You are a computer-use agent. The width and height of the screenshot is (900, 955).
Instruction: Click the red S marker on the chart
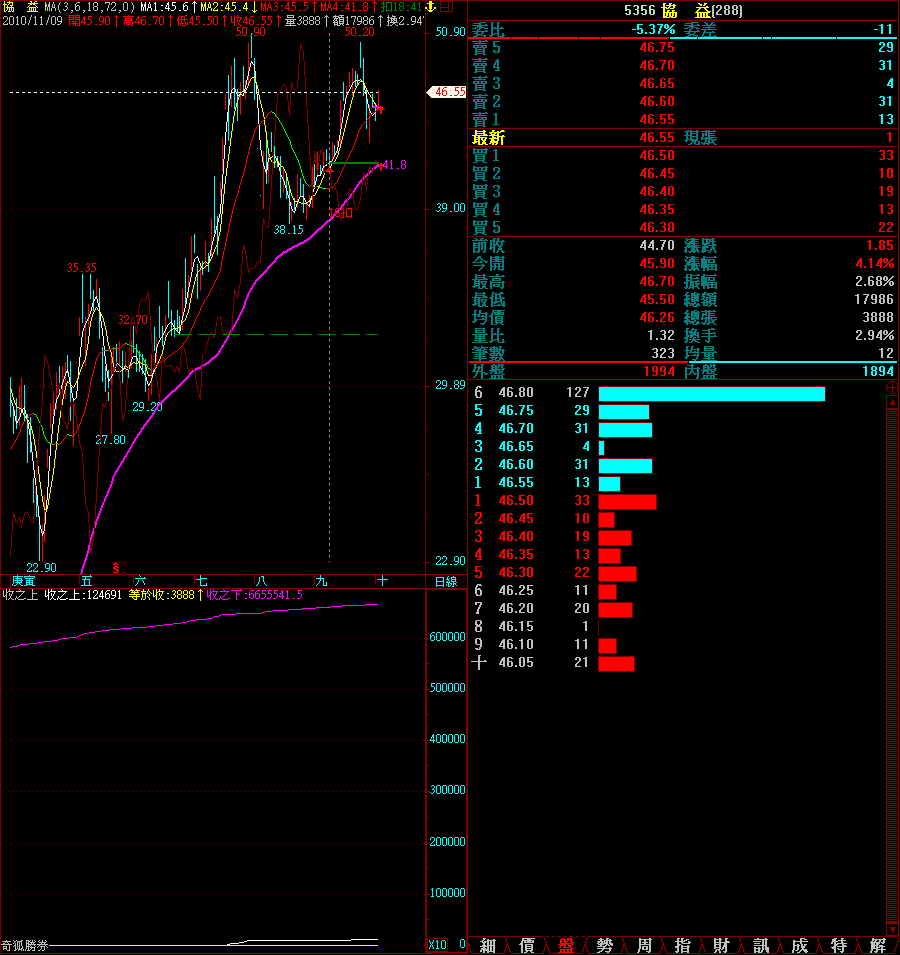click(x=116, y=567)
